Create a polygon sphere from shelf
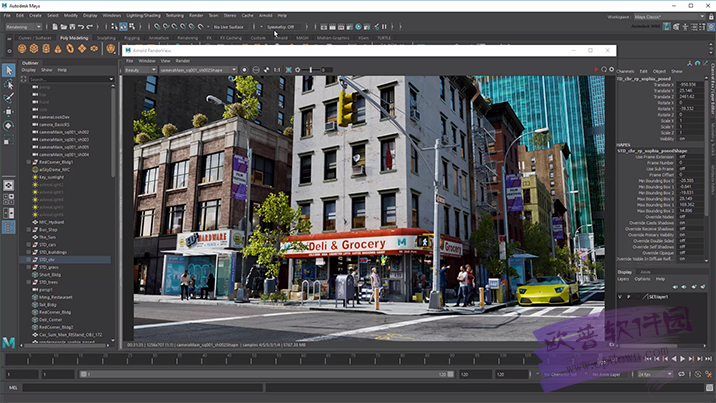716x403 pixels. pyautogui.click(x=22, y=48)
